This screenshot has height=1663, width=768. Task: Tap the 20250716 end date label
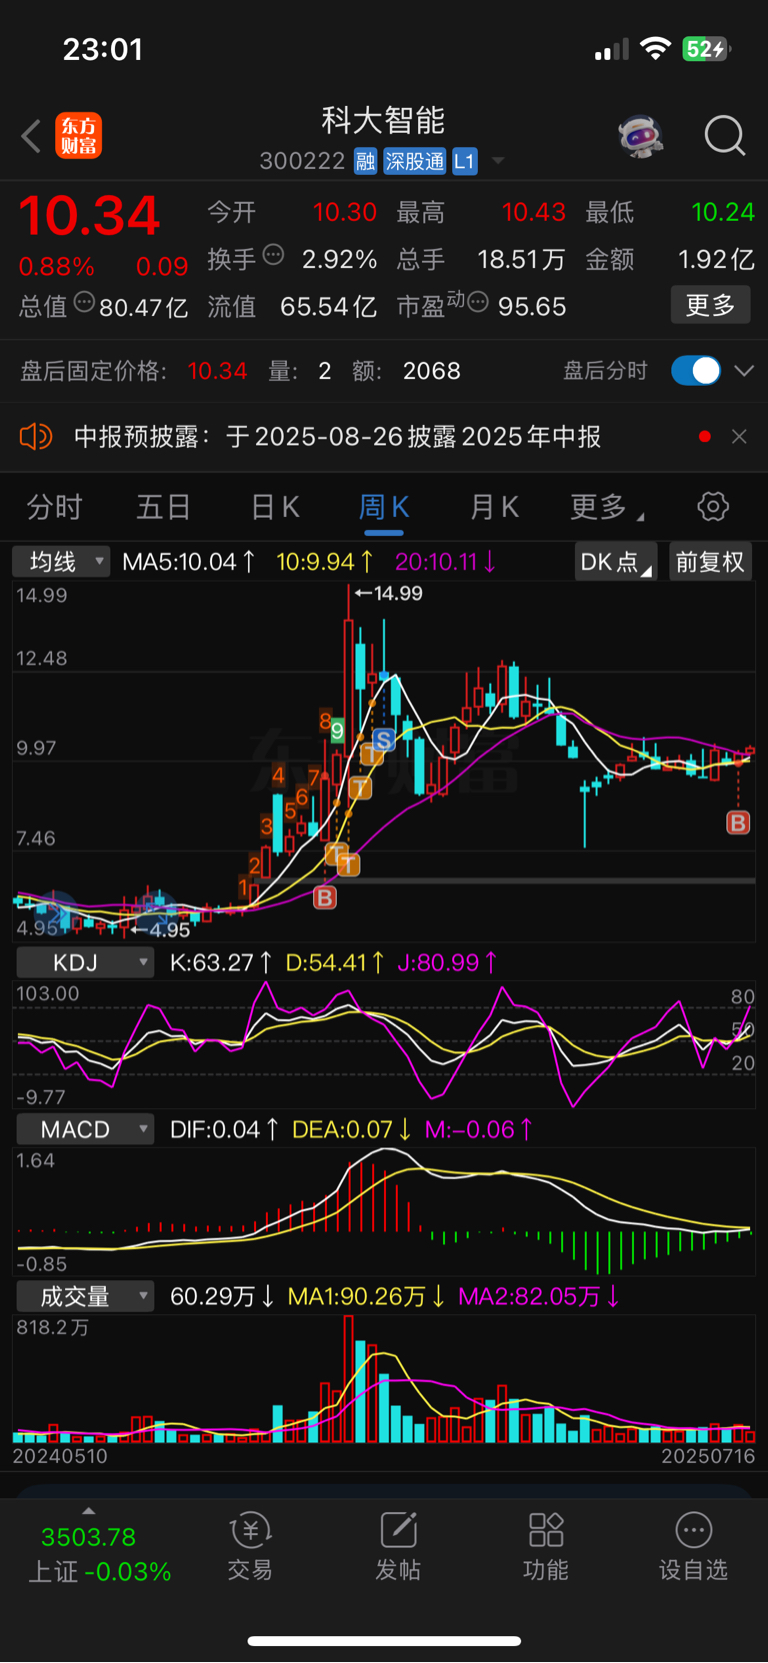(708, 1456)
